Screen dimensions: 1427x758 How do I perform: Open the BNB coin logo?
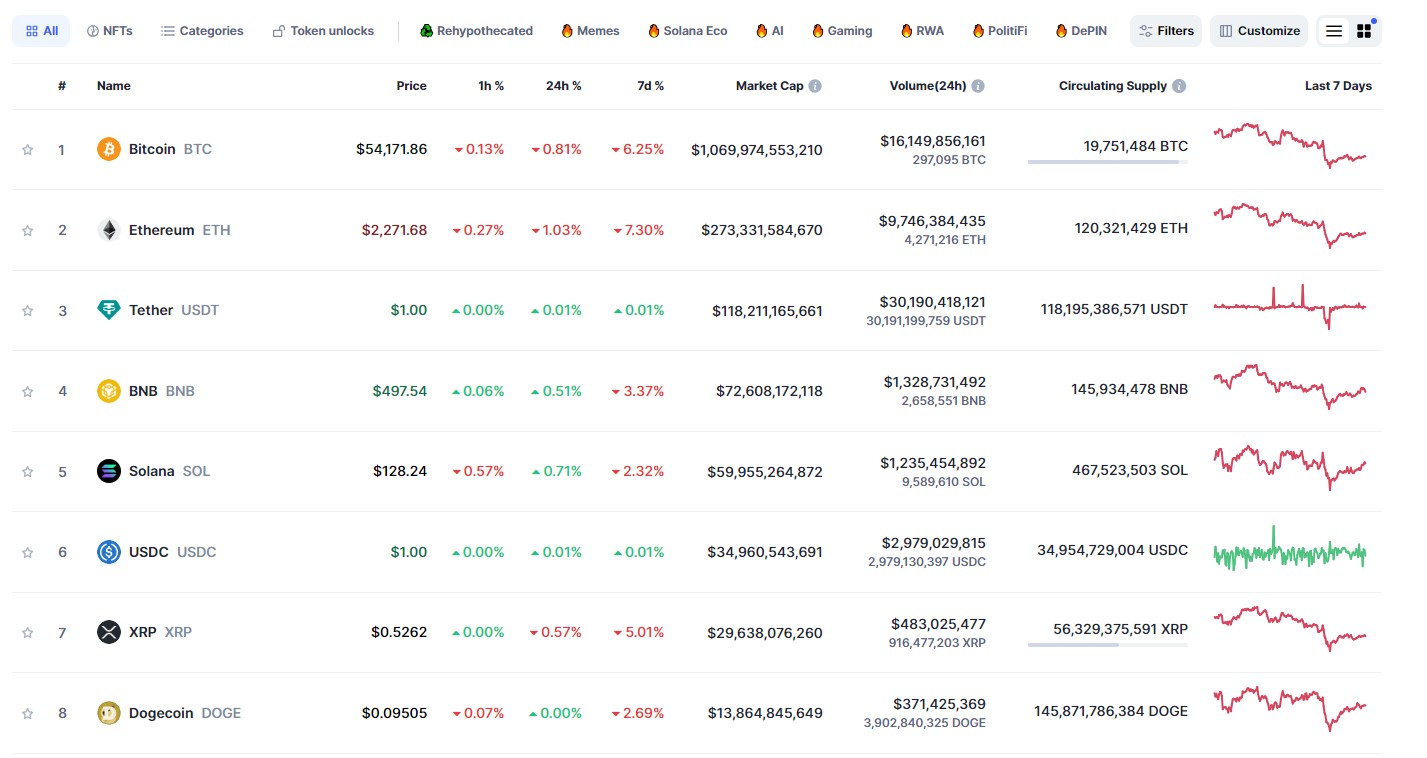109,391
